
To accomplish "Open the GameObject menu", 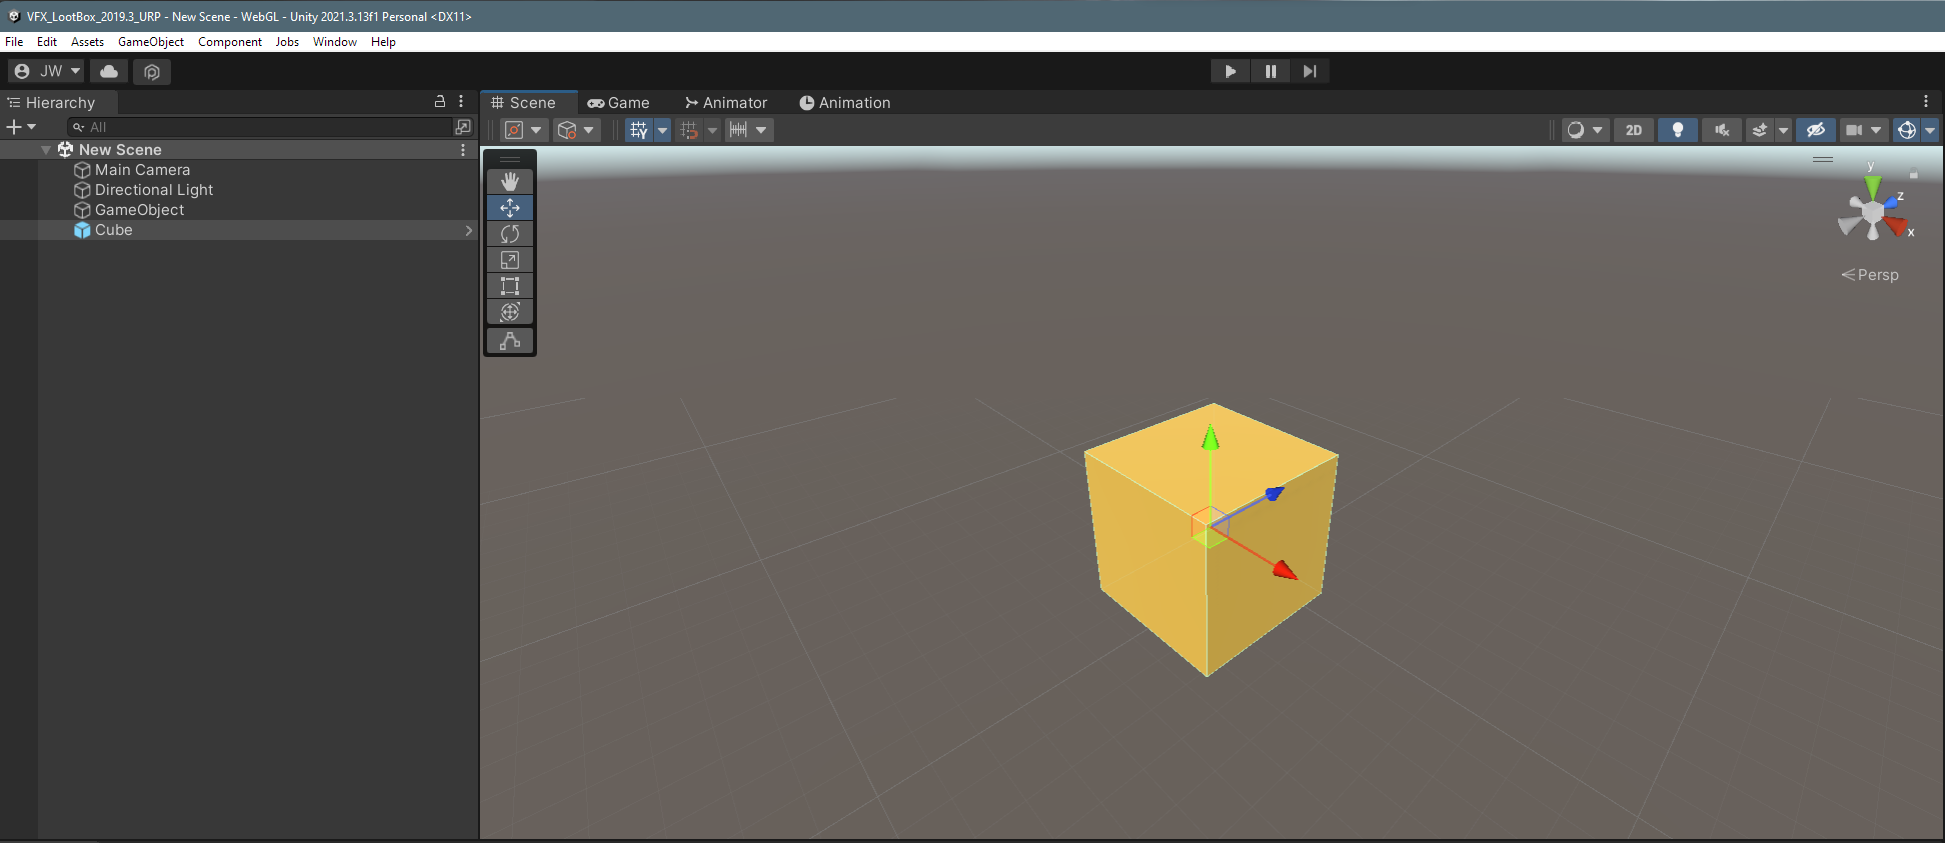I will coord(151,42).
